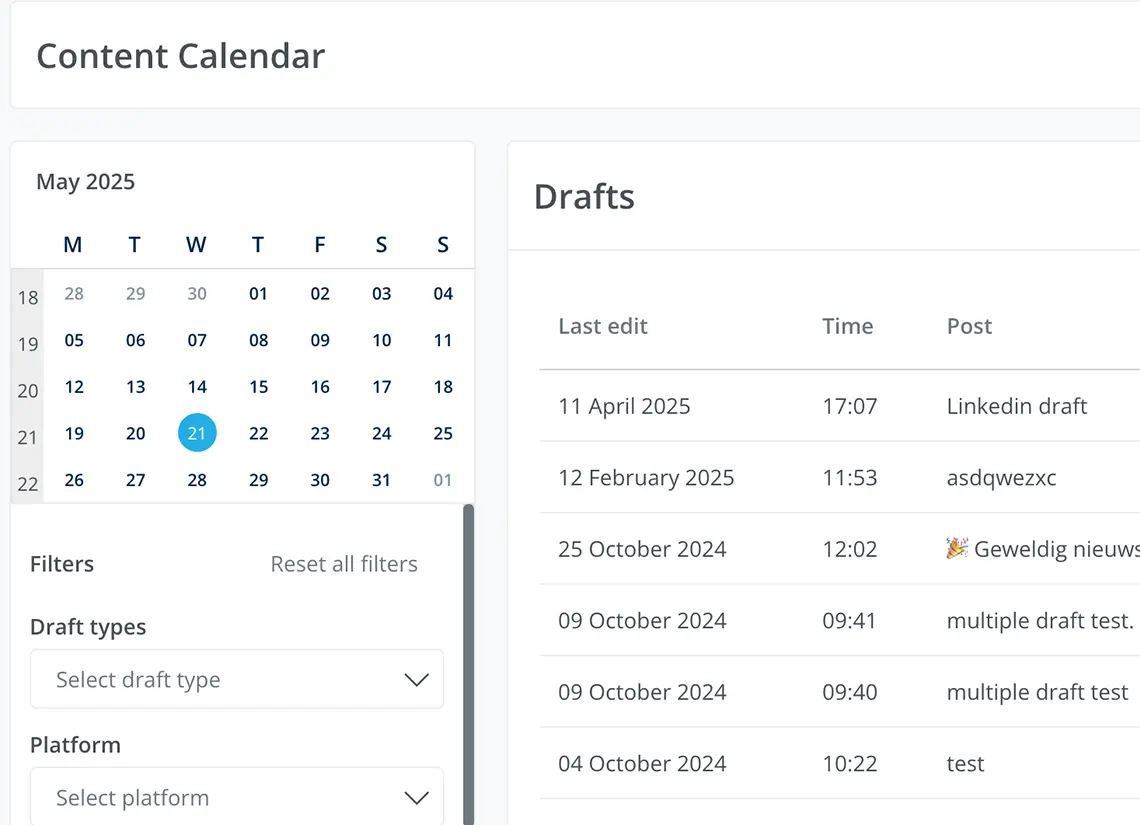Screen dimensions: 1140x825
Task: Click the Post column header
Action: coord(969,326)
